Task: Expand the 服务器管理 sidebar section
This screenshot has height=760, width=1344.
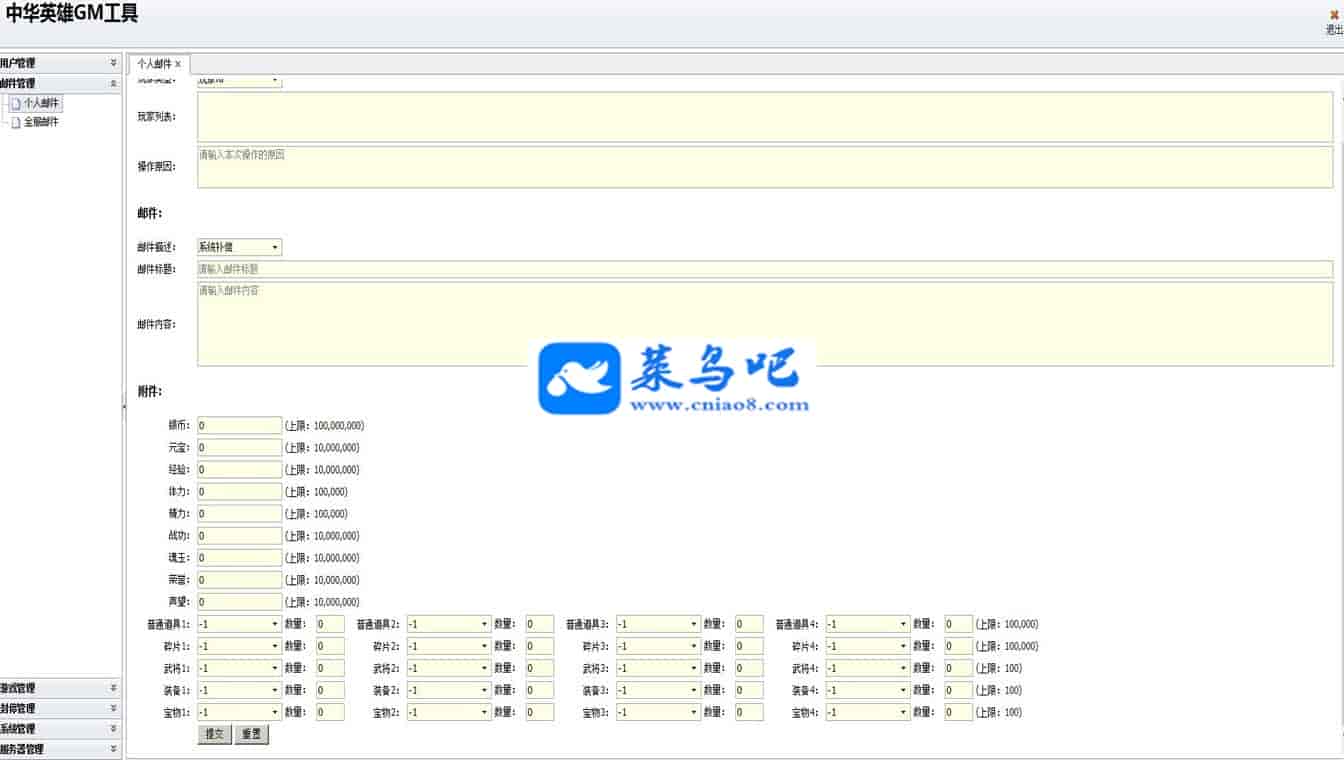Action: click(113, 749)
